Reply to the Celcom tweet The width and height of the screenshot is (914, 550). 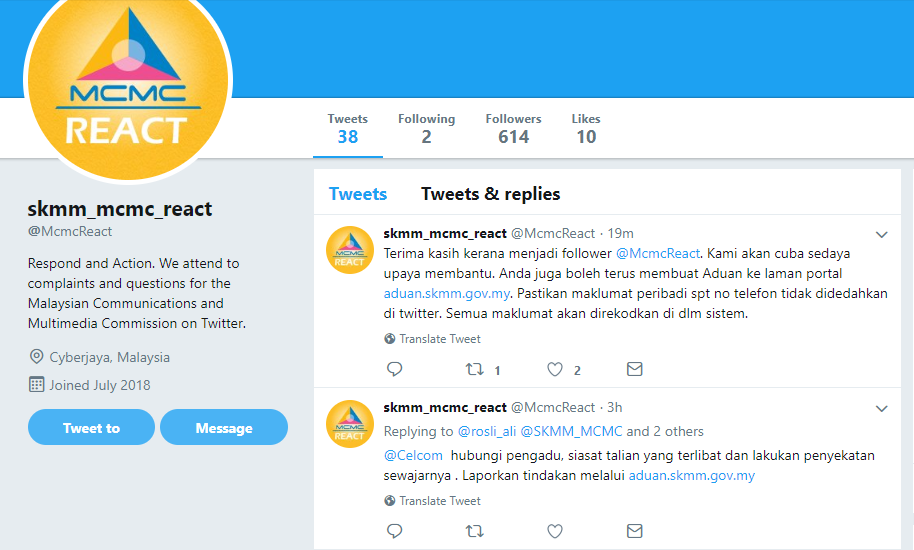click(394, 531)
